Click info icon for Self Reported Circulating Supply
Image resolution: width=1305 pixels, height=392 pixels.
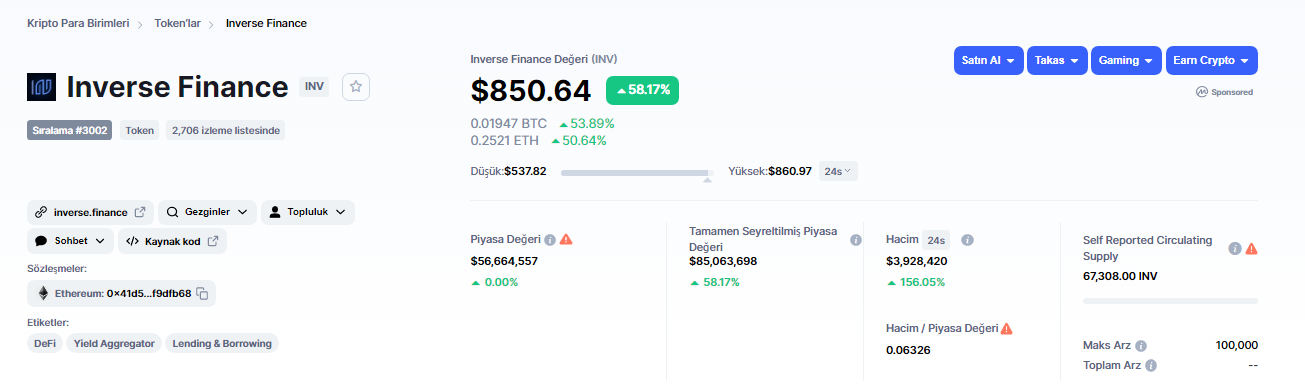[x=1235, y=248]
